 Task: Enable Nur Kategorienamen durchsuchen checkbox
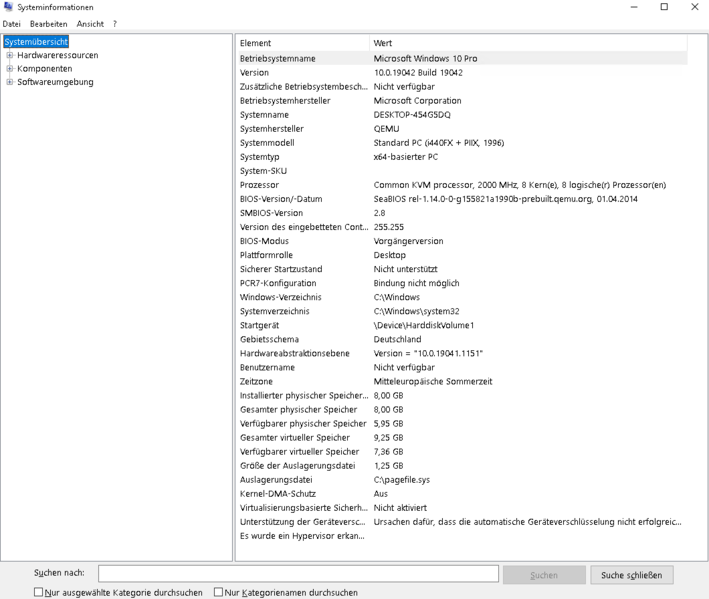point(220,592)
